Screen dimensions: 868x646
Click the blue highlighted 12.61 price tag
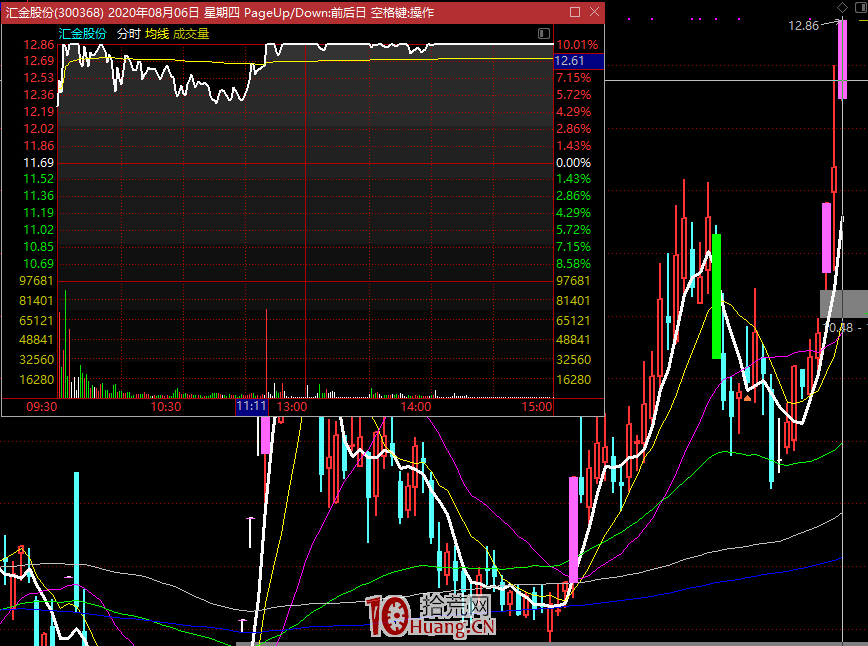click(x=578, y=61)
